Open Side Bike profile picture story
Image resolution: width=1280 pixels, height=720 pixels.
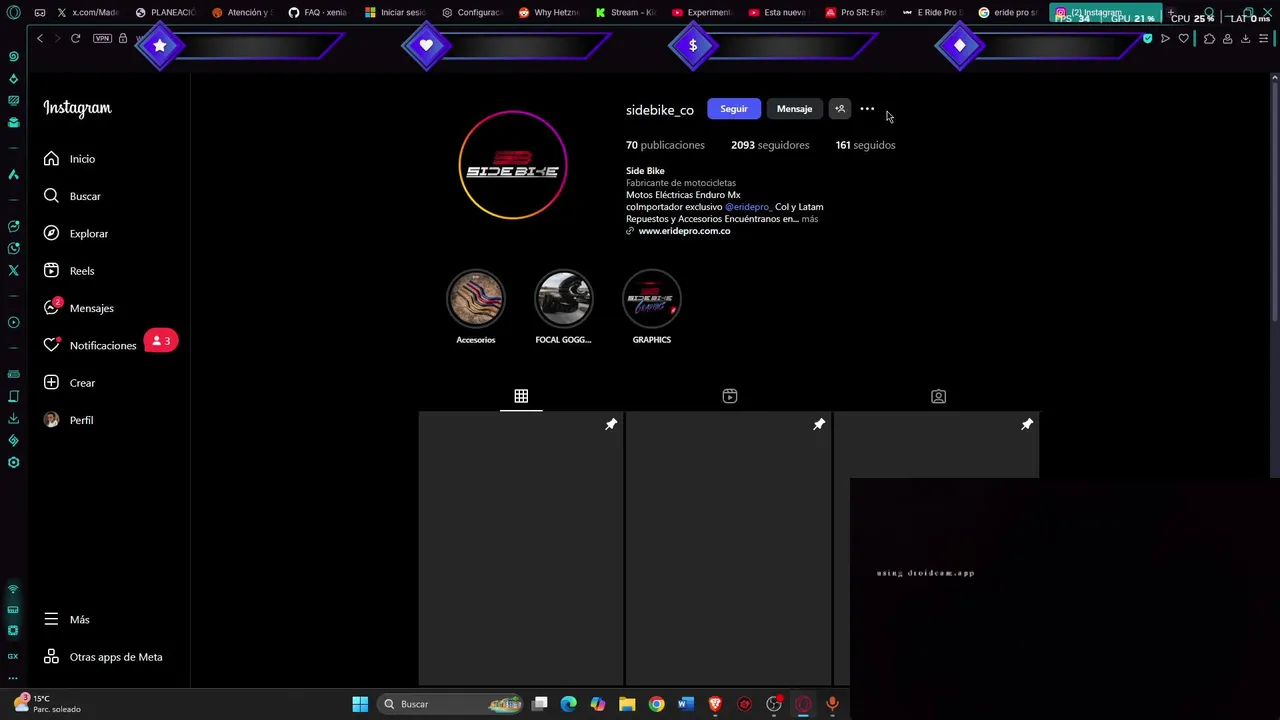513,165
